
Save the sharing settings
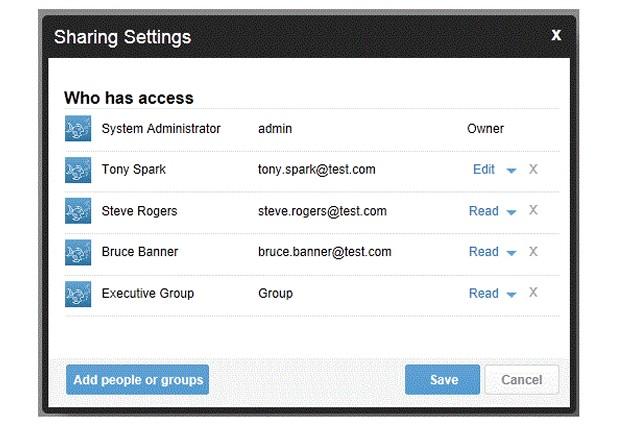[x=442, y=380]
